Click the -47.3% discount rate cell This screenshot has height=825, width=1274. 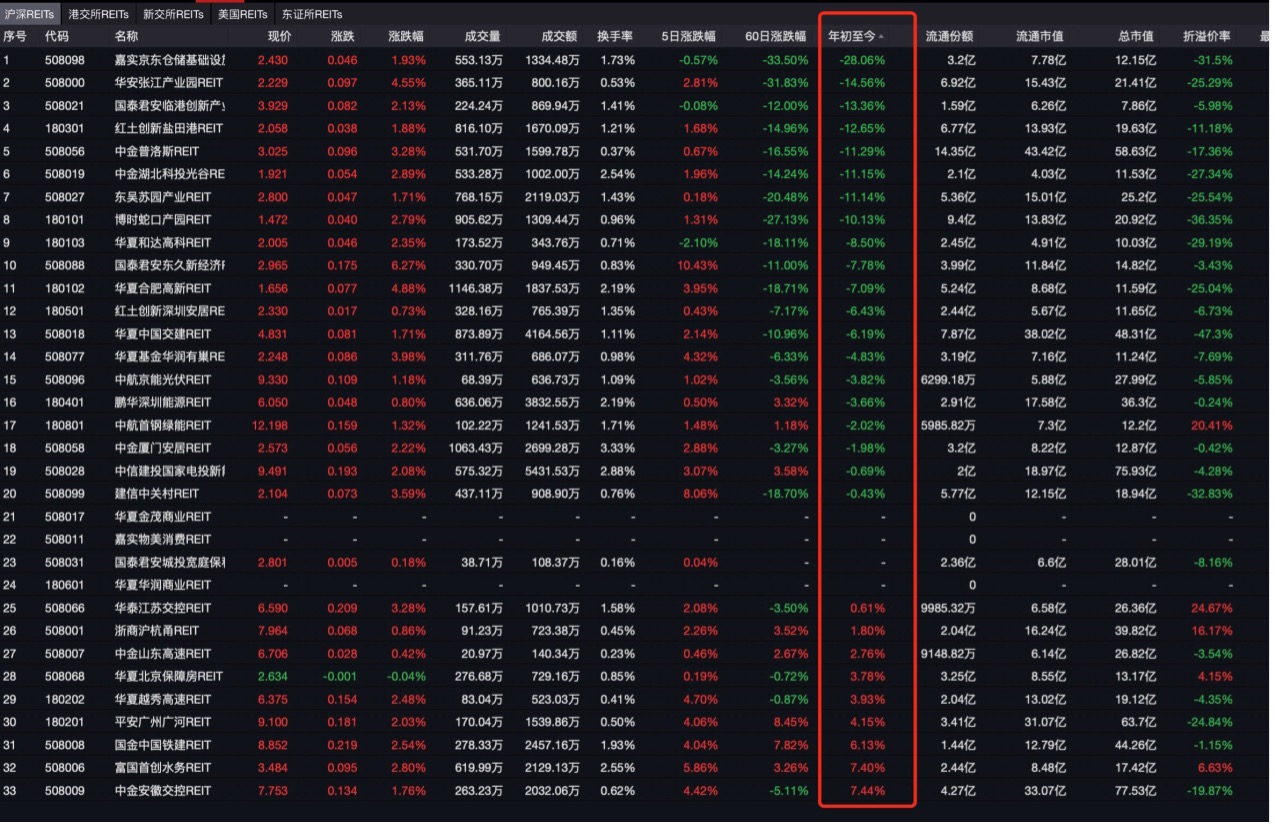point(1213,335)
